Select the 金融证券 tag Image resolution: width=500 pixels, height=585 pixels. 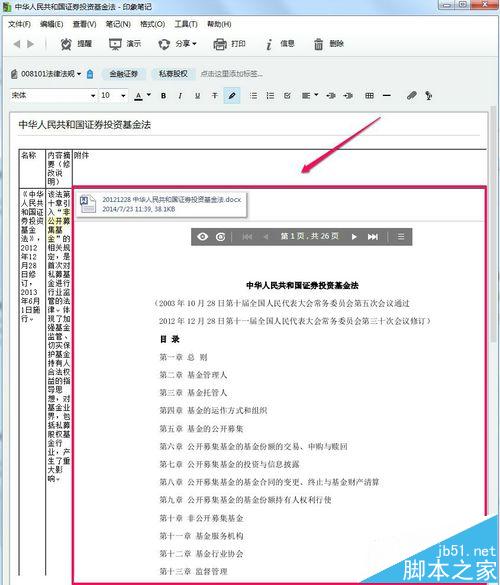click(x=124, y=74)
